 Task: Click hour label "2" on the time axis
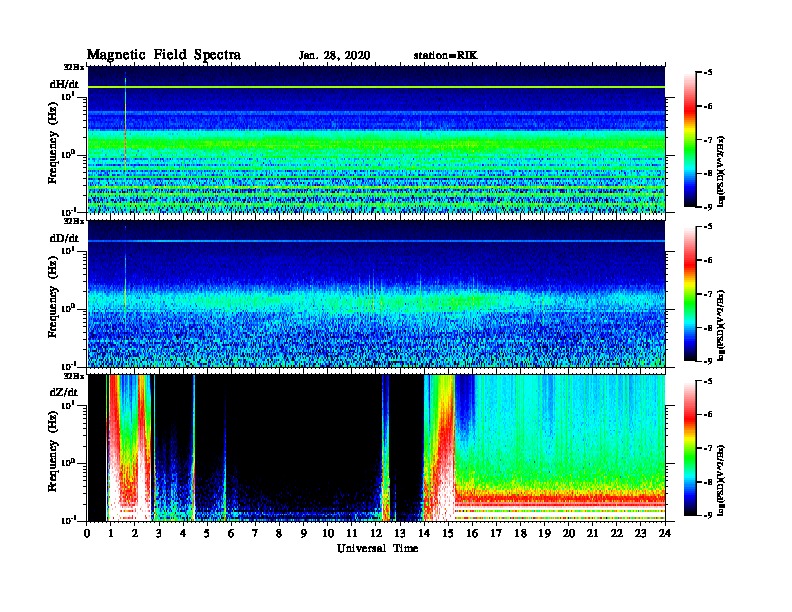tap(135, 533)
